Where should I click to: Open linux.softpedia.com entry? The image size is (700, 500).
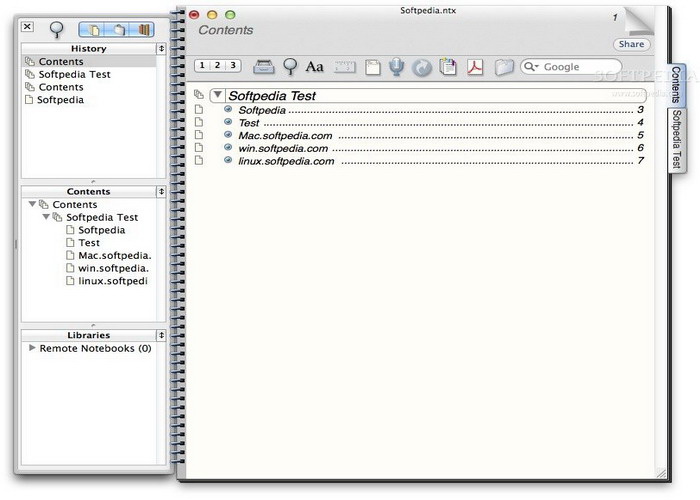coord(286,161)
